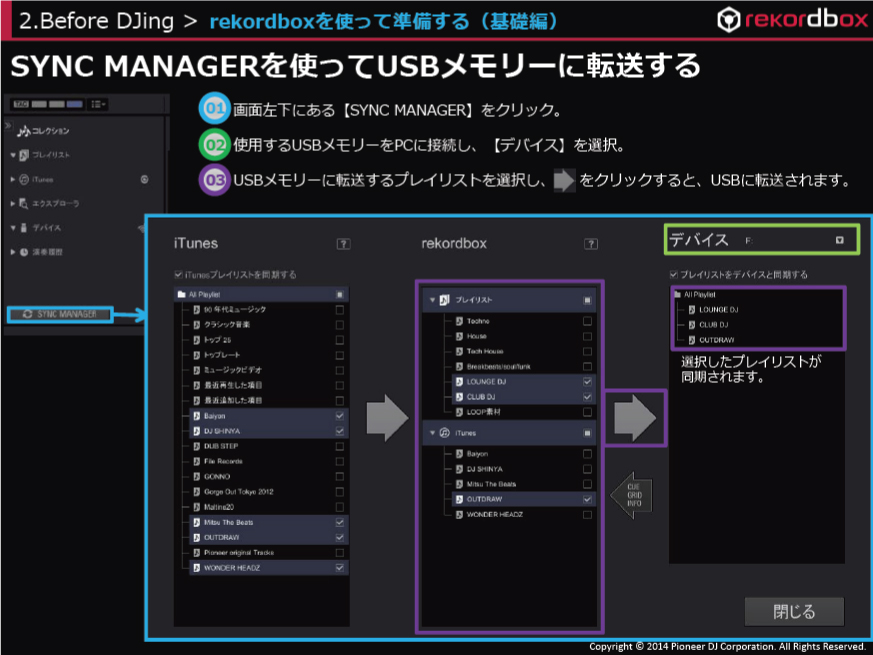Select the GONNO playlist row

271,476
